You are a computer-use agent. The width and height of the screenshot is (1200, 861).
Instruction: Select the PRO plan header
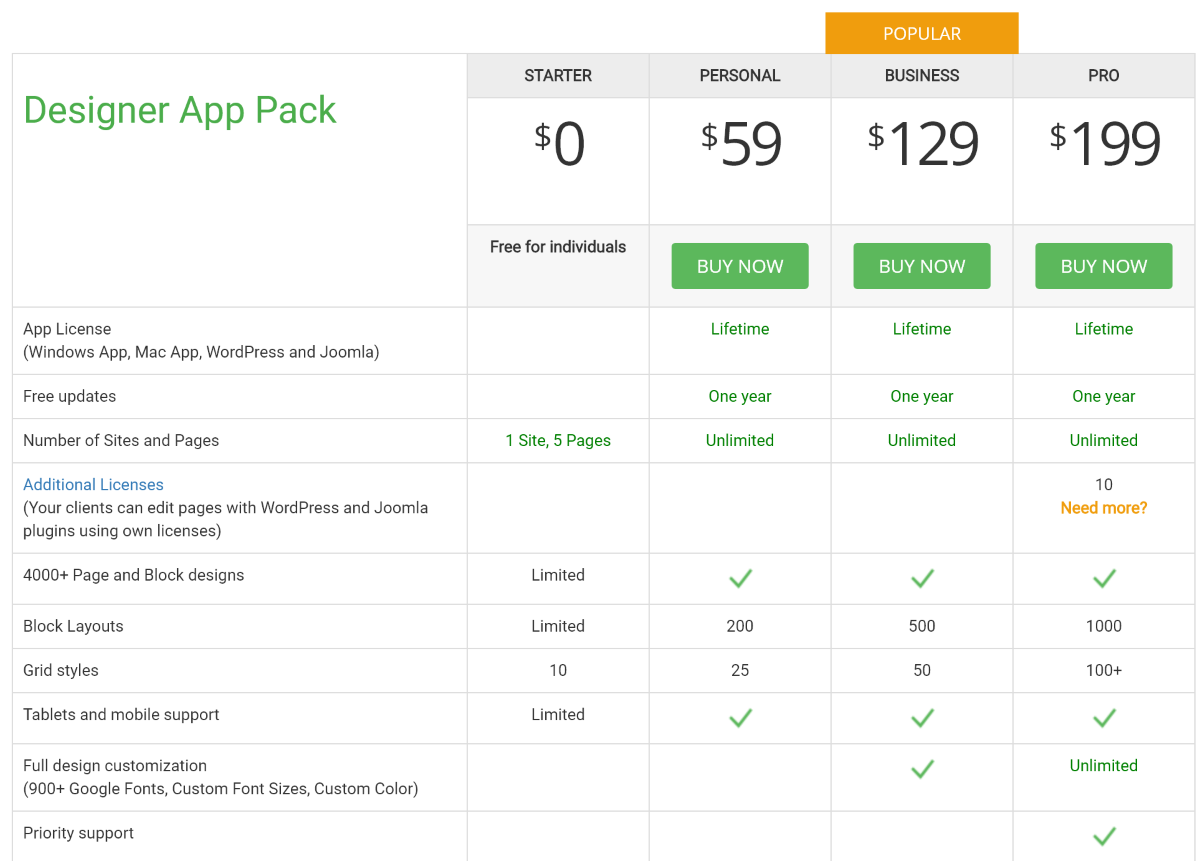tap(1104, 76)
